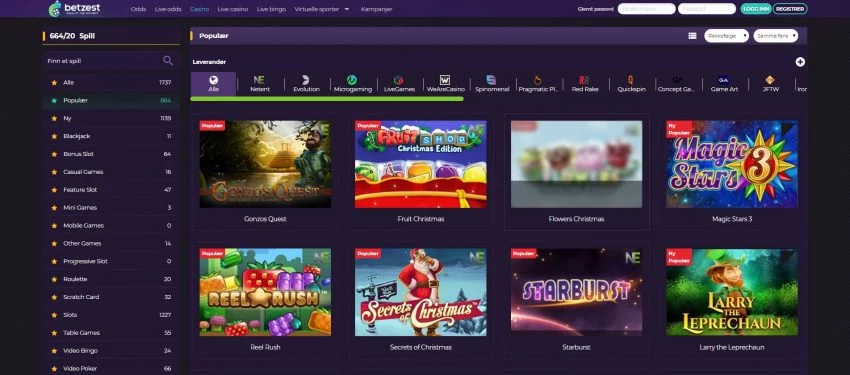Select the Casual Games category
Screen dimensions: 850x375
pyautogui.click(x=111, y=172)
